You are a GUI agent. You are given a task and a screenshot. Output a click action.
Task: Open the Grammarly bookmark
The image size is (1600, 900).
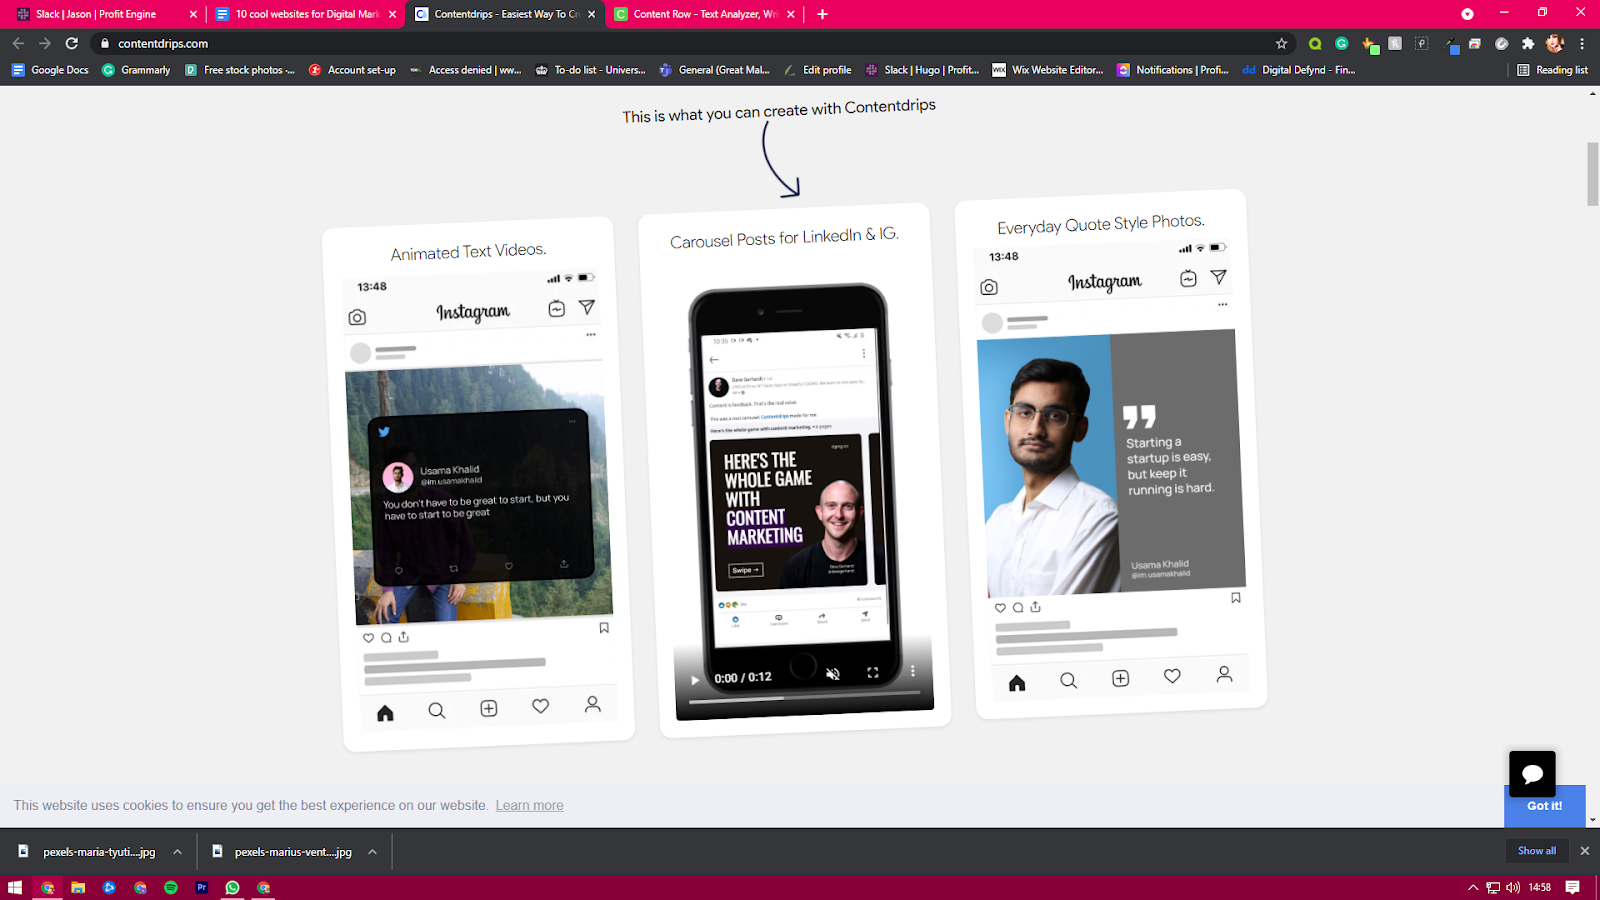[136, 70]
